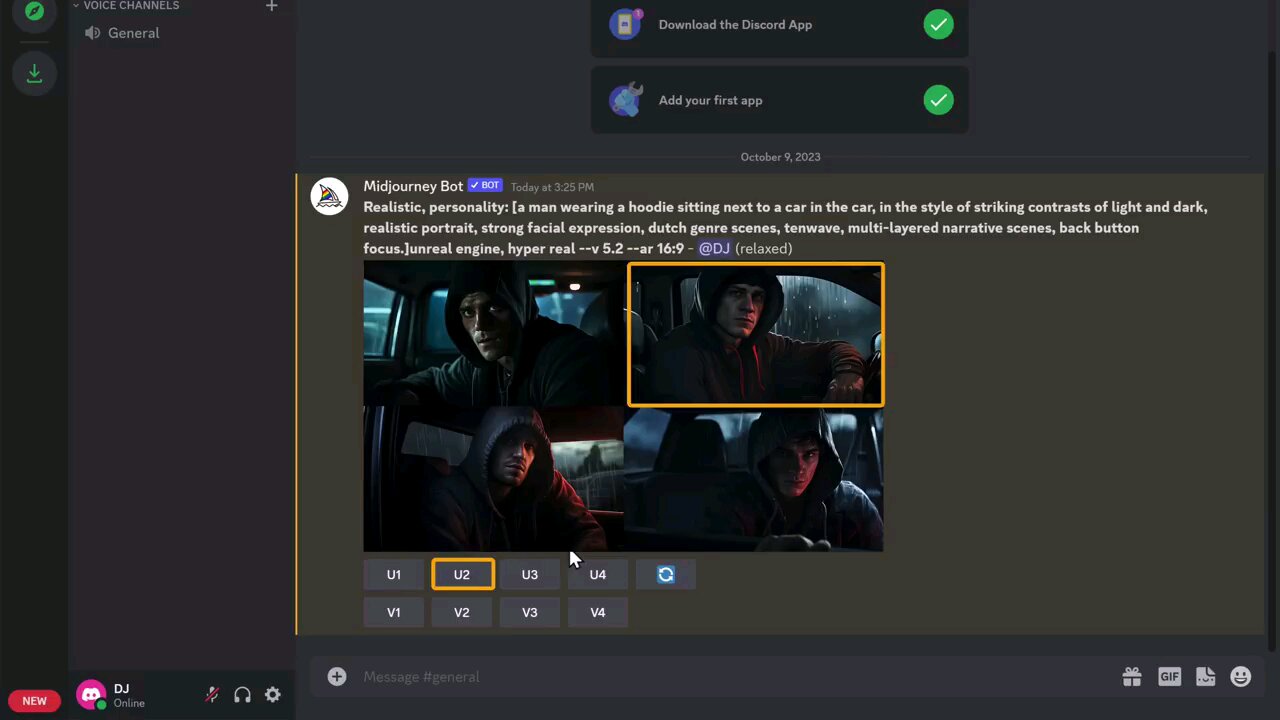The width and height of the screenshot is (1280, 720).
Task: Click the Download Apps icon in server bar
Action: [x=34, y=73]
